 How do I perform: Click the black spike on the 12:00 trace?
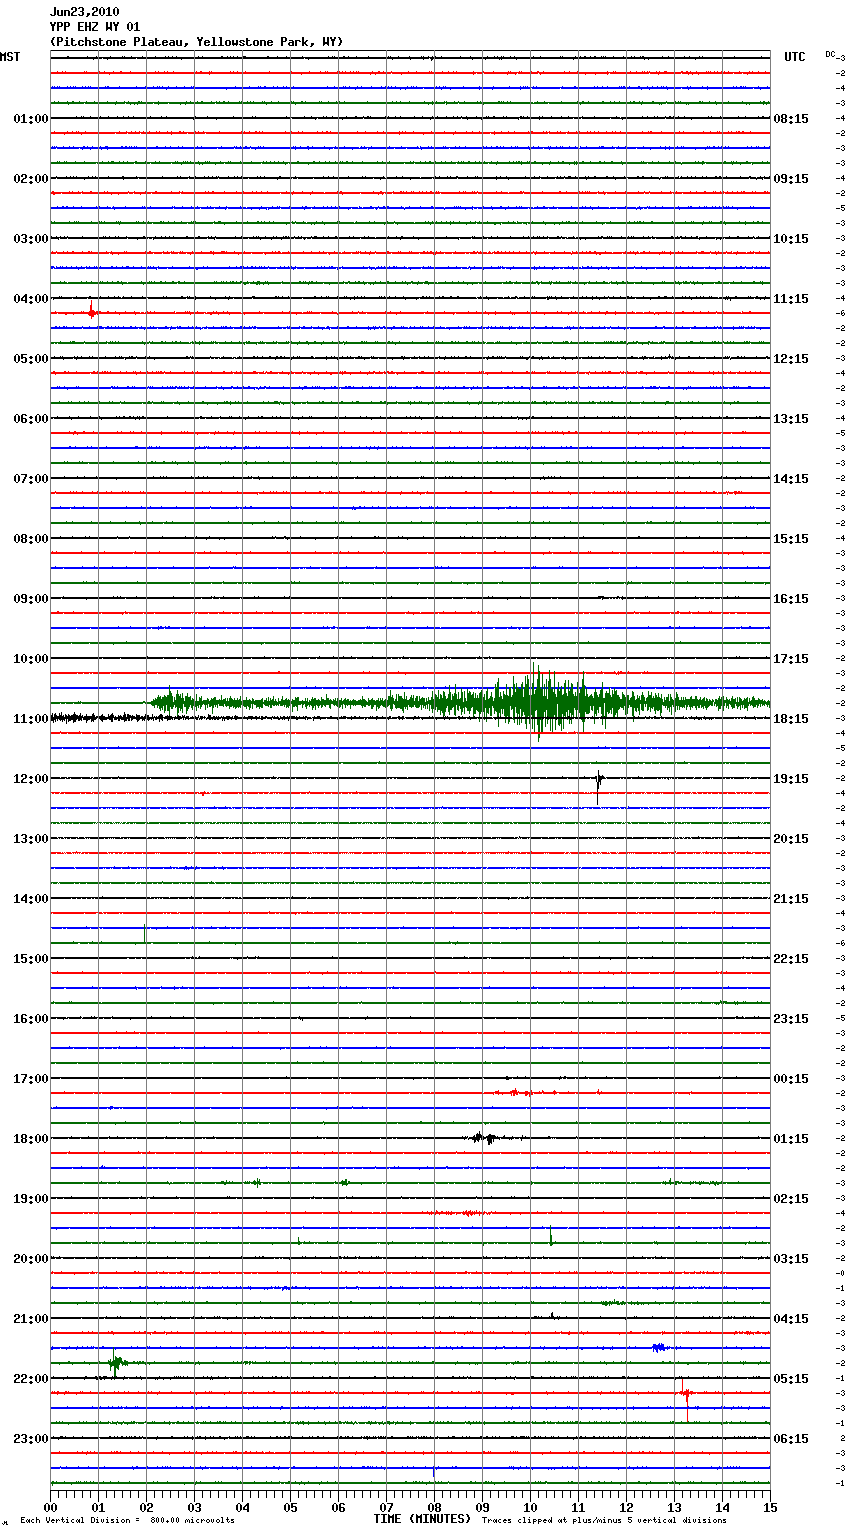click(x=598, y=785)
